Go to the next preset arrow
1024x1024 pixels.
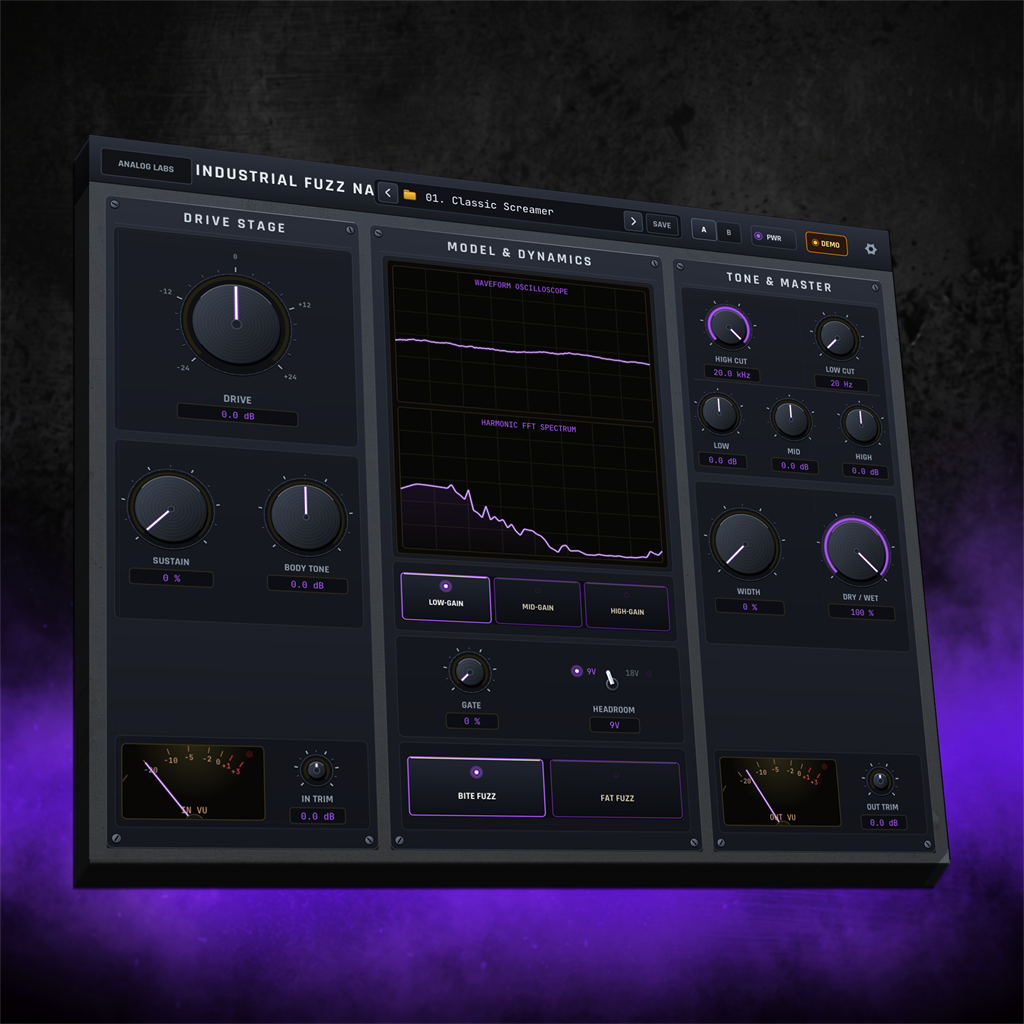click(x=633, y=221)
